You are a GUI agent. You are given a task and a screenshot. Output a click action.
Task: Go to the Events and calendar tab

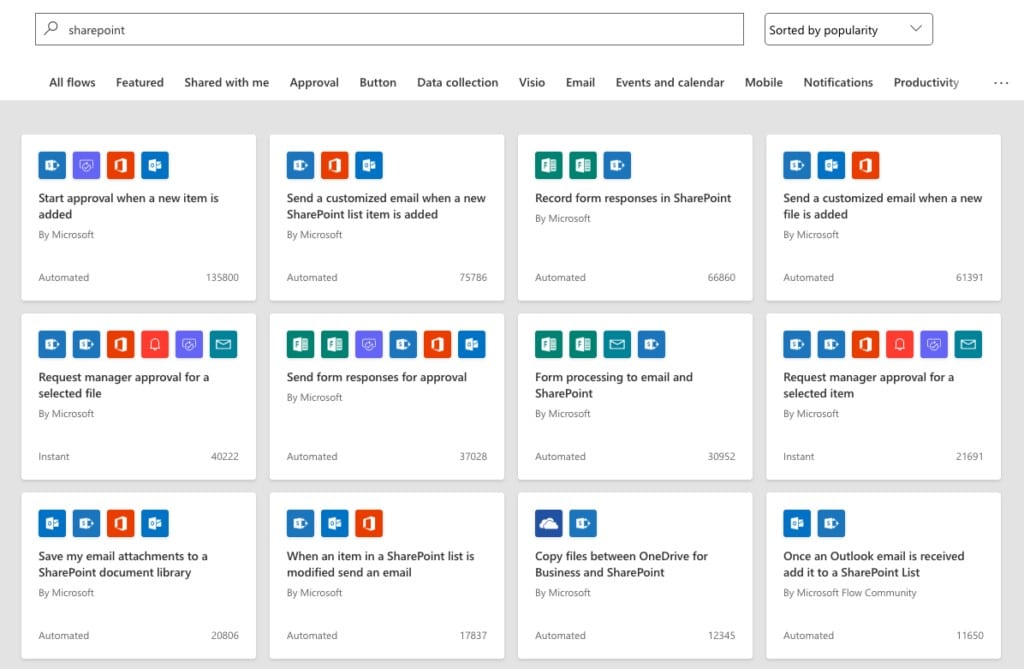click(669, 83)
